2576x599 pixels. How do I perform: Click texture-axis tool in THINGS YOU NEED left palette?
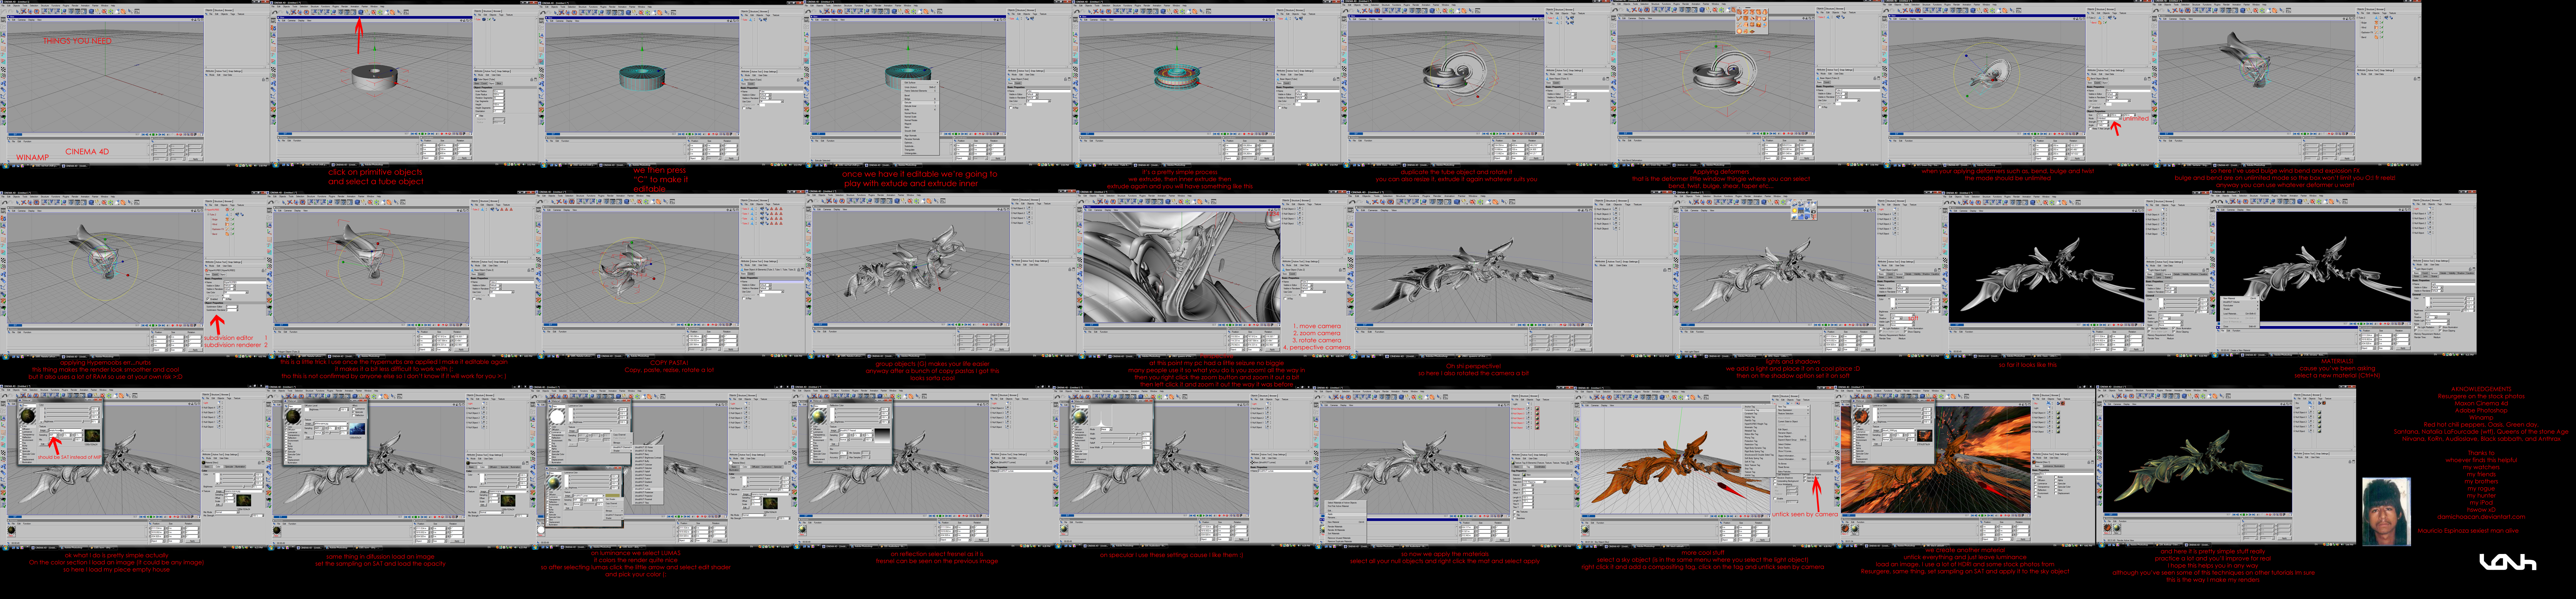pyautogui.click(x=3, y=76)
